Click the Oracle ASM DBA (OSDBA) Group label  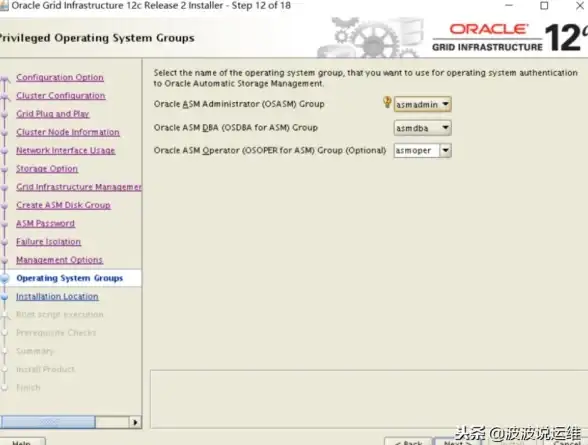236,128
